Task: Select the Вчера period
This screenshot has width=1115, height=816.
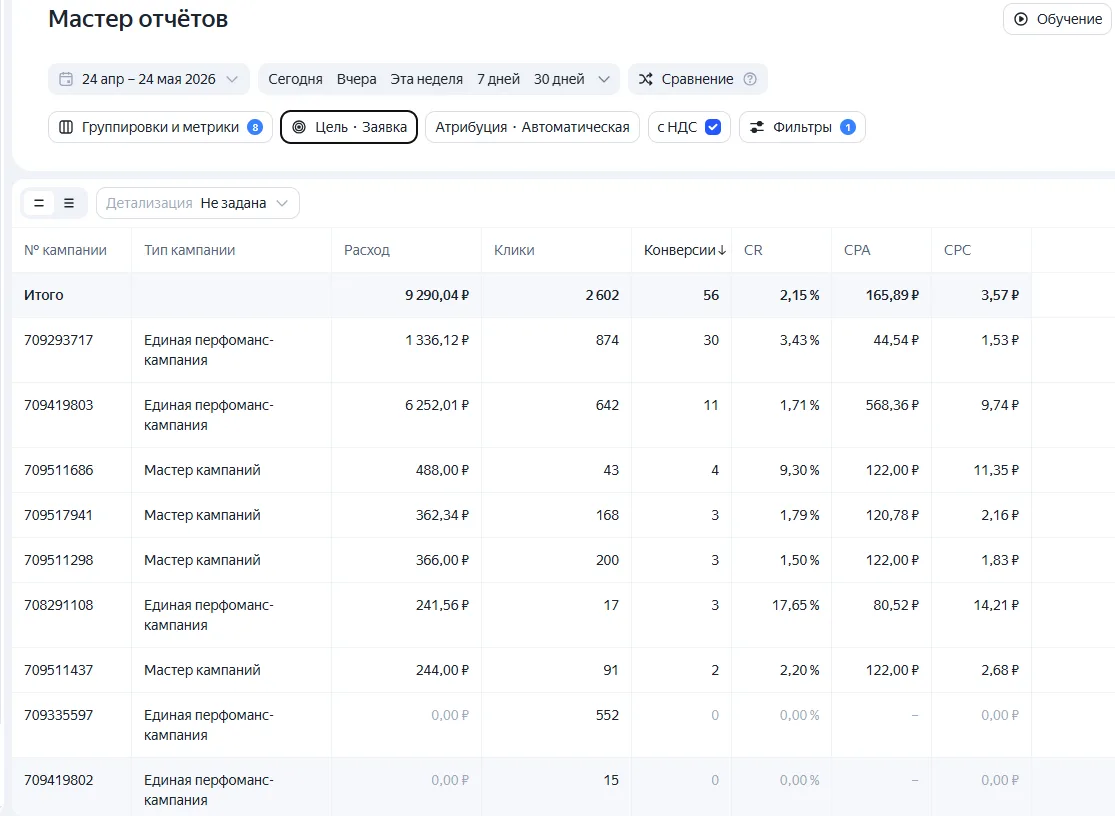Action: [356, 79]
